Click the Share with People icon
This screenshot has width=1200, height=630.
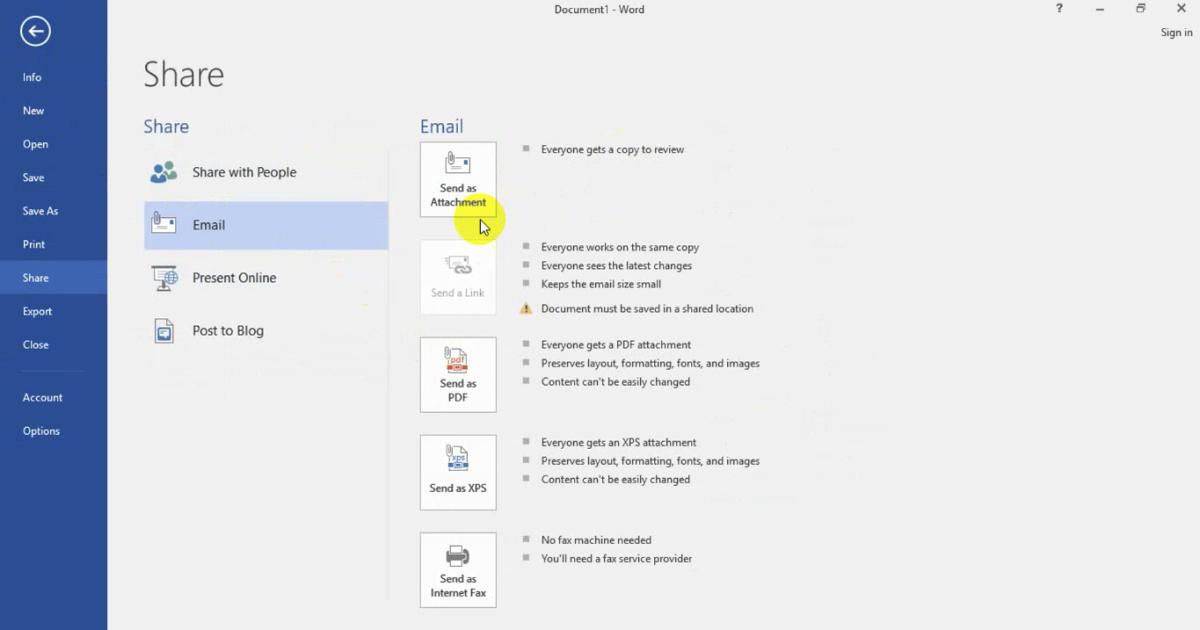[164, 172]
